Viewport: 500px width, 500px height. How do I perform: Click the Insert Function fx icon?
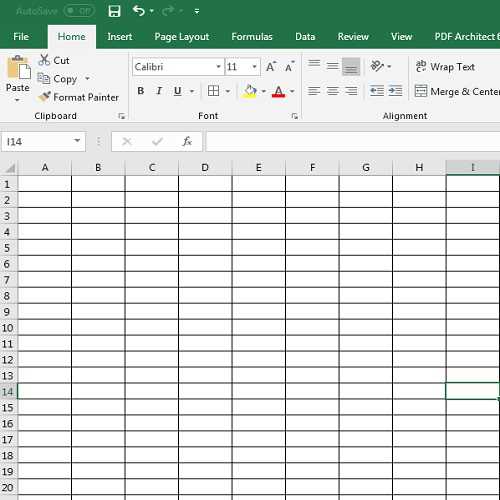click(187, 141)
